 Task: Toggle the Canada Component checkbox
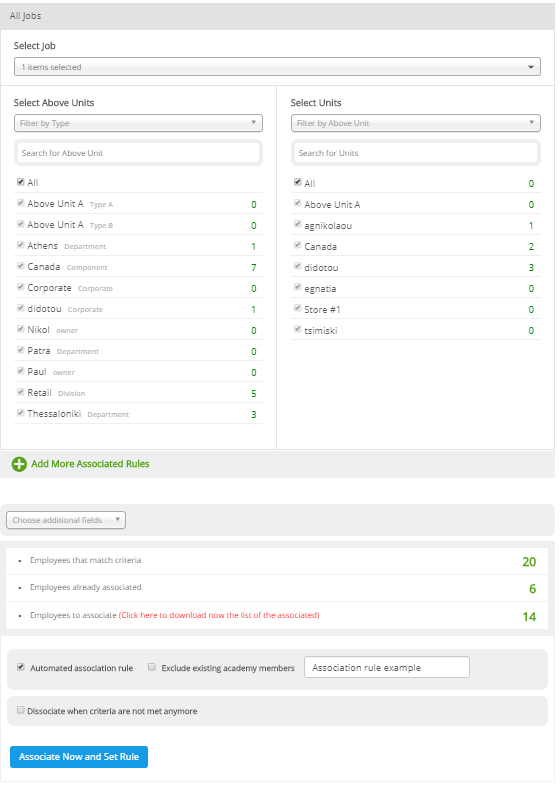point(21,266)
